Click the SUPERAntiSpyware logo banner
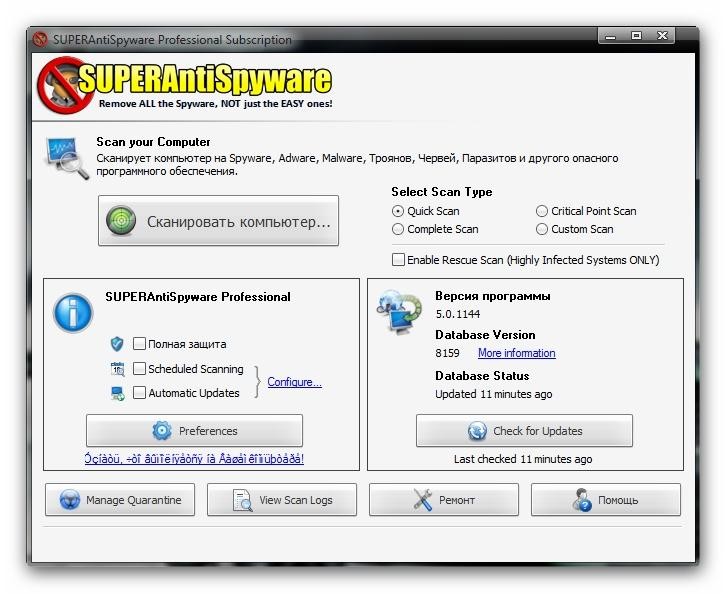 coord(185,86)
